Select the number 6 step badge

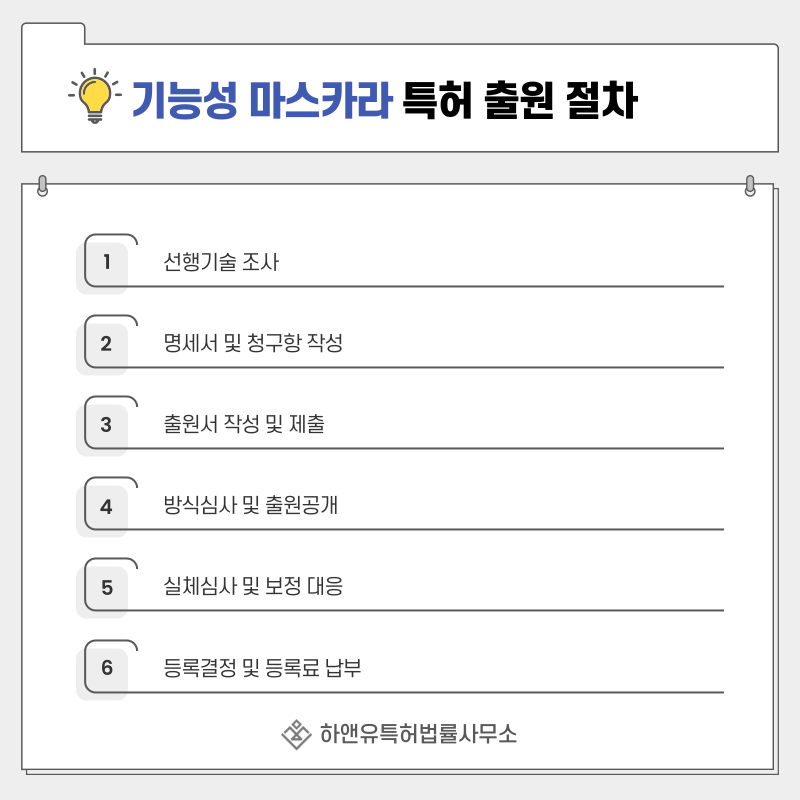[106, 667]
